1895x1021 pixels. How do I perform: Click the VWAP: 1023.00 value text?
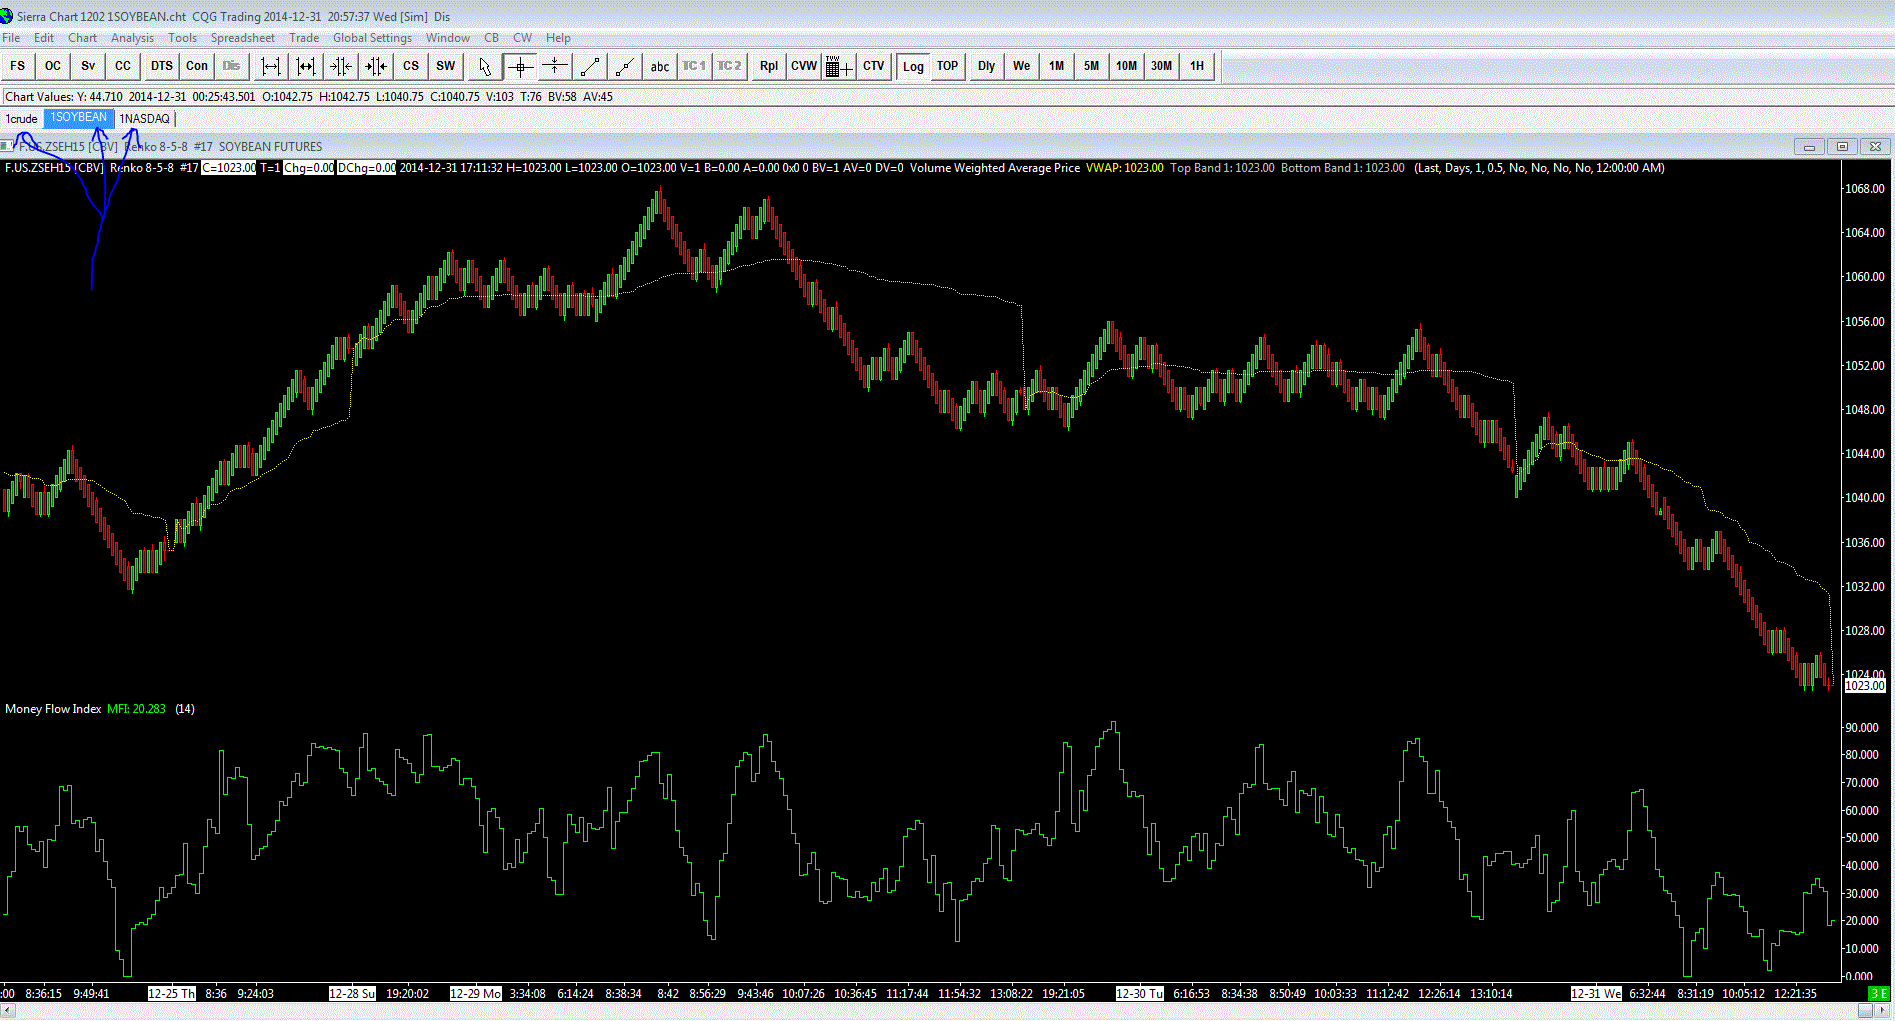(1125, 168)
